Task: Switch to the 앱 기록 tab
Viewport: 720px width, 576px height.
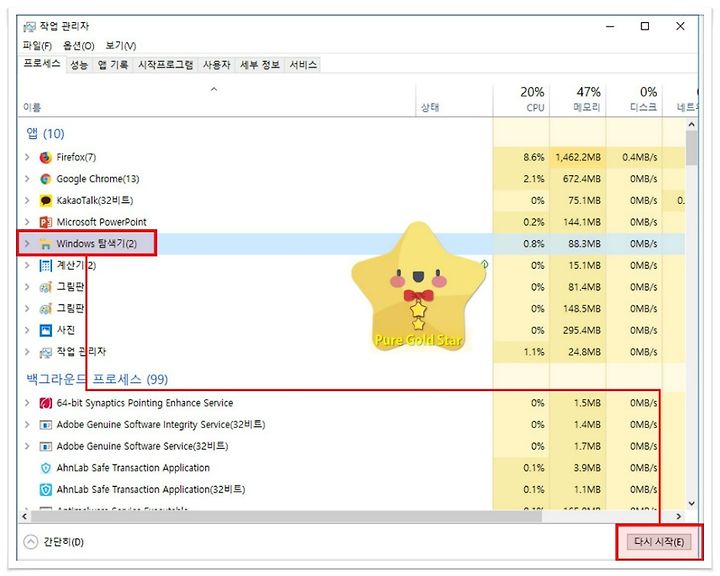Action: [x=112, y=65]
